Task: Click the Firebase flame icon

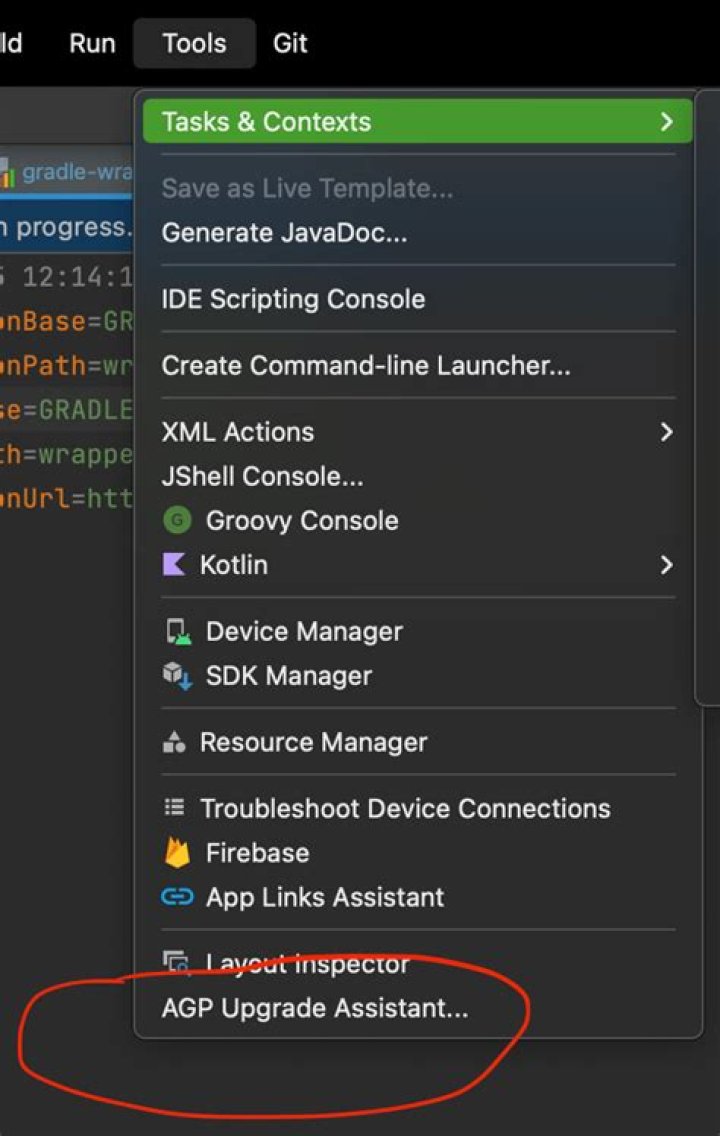Action: pos(177,853)
